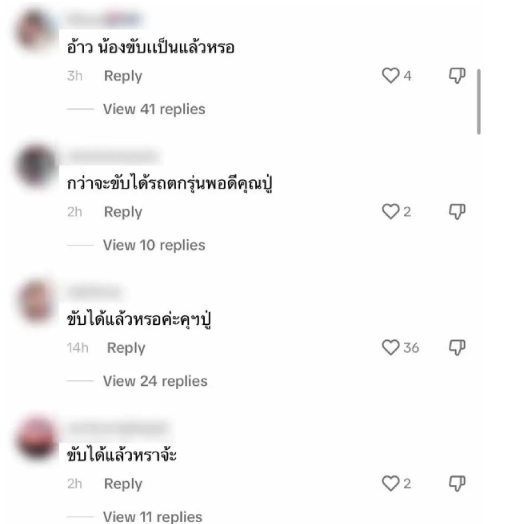
Task: Dislike the first comment posted 3h ago
Action: (x=457, y=76)
